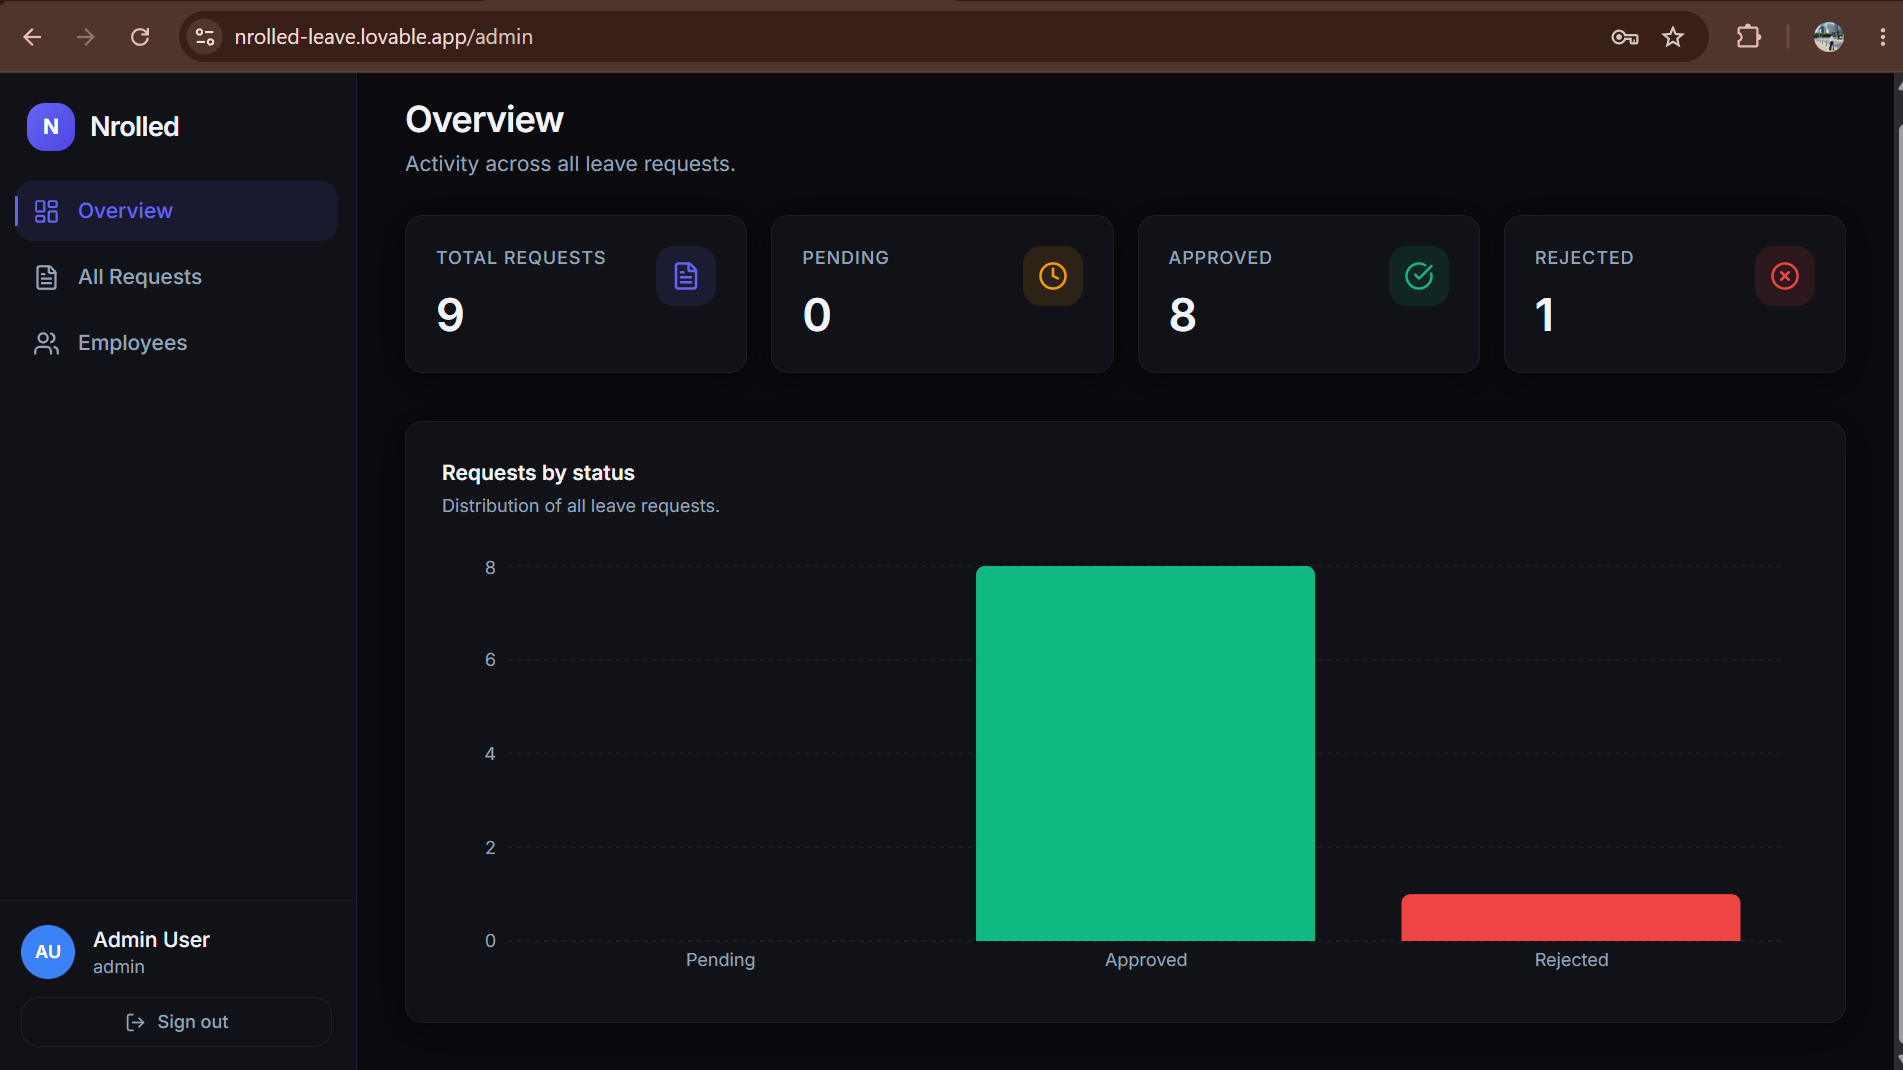Go back in the browser
This screenshot has width=1903, height=1070.
(32, 37)
